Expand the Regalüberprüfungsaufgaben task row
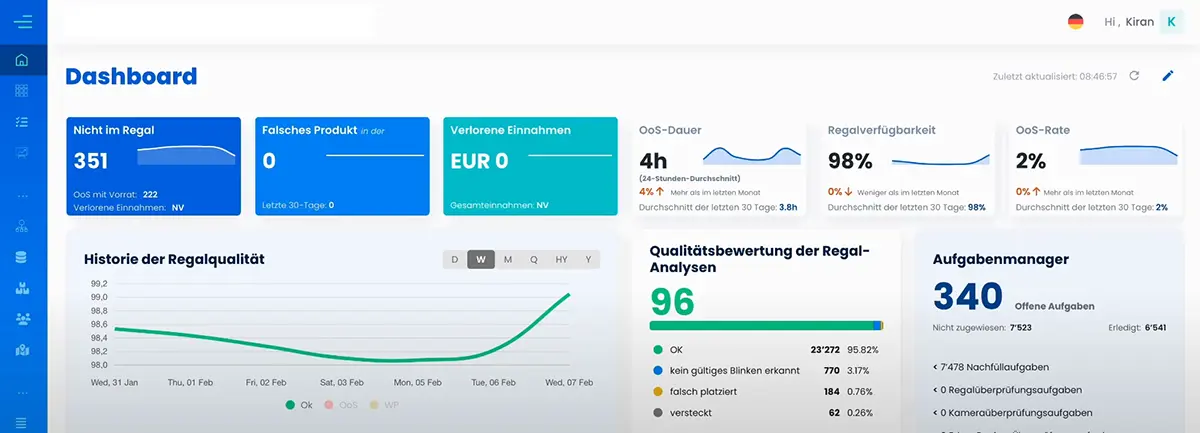Screen dimensions: 1200x433 [x=1000, y=390]
